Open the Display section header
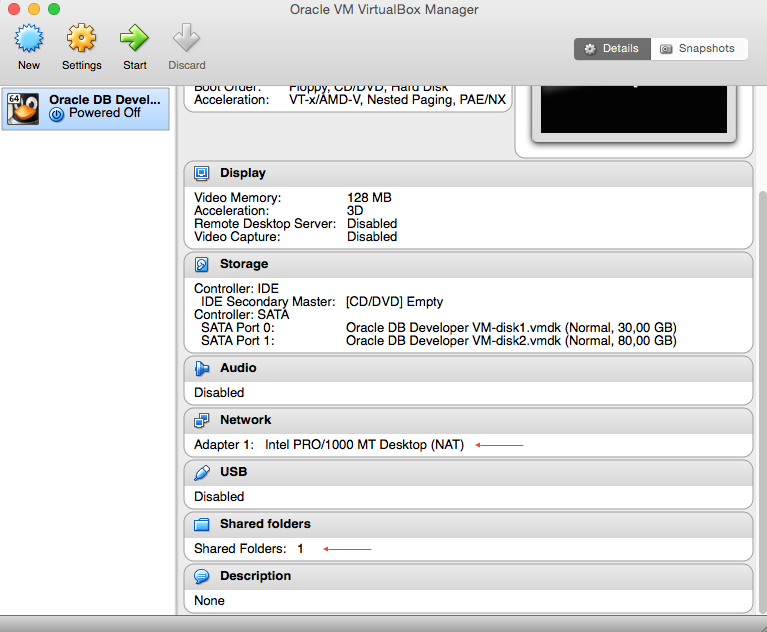767x632 pixels. (x=468, y=174)
